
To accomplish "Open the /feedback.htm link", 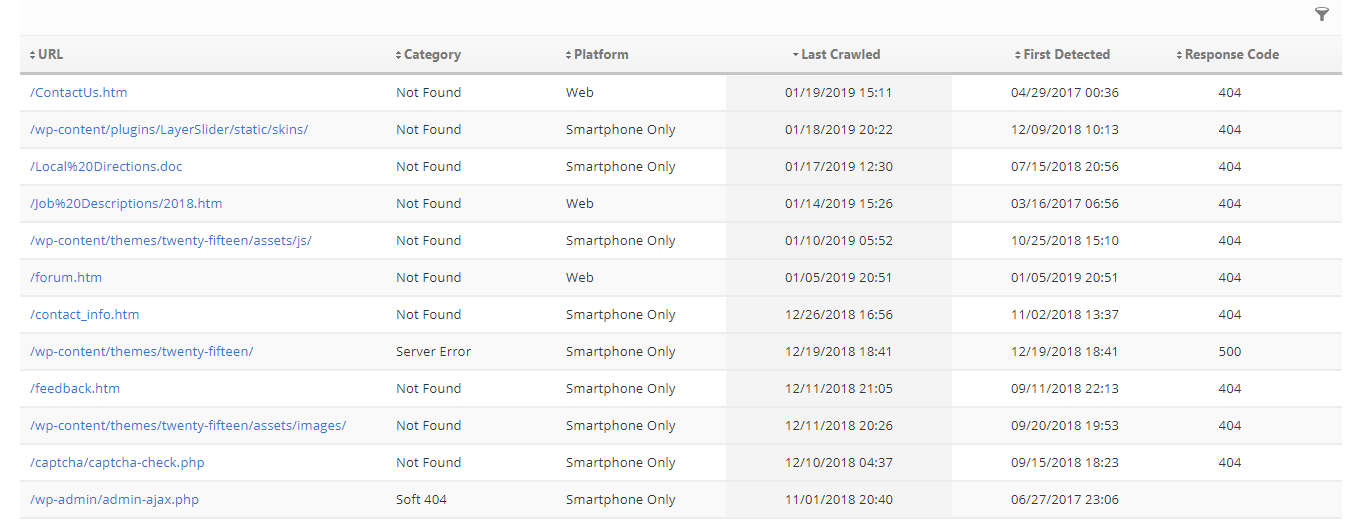I will (x=75, y=389).
